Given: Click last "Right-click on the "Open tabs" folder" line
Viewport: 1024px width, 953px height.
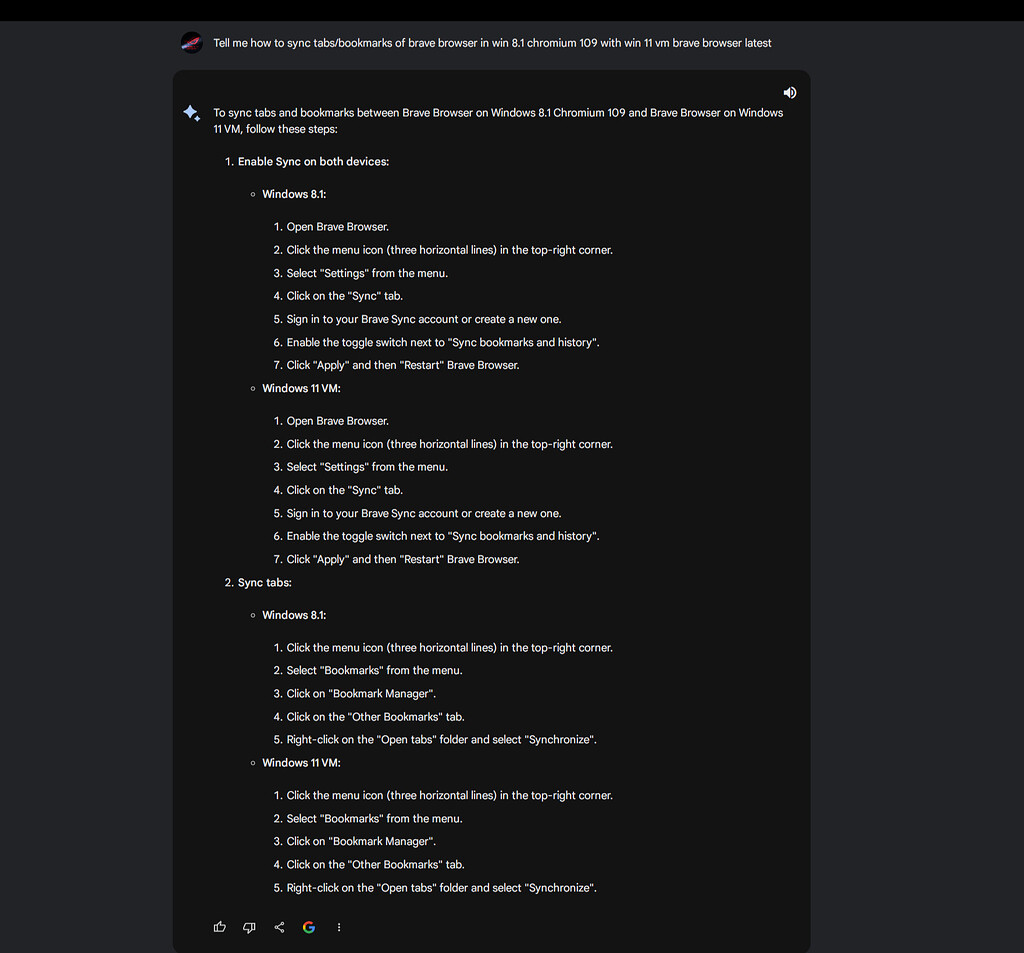Looking at the screenshot, I should tap(441, 888).
